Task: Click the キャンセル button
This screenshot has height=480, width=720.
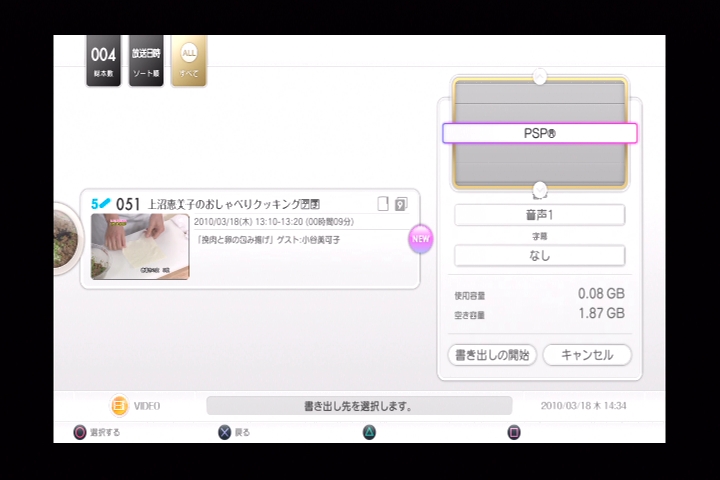Action: [587, 355]
